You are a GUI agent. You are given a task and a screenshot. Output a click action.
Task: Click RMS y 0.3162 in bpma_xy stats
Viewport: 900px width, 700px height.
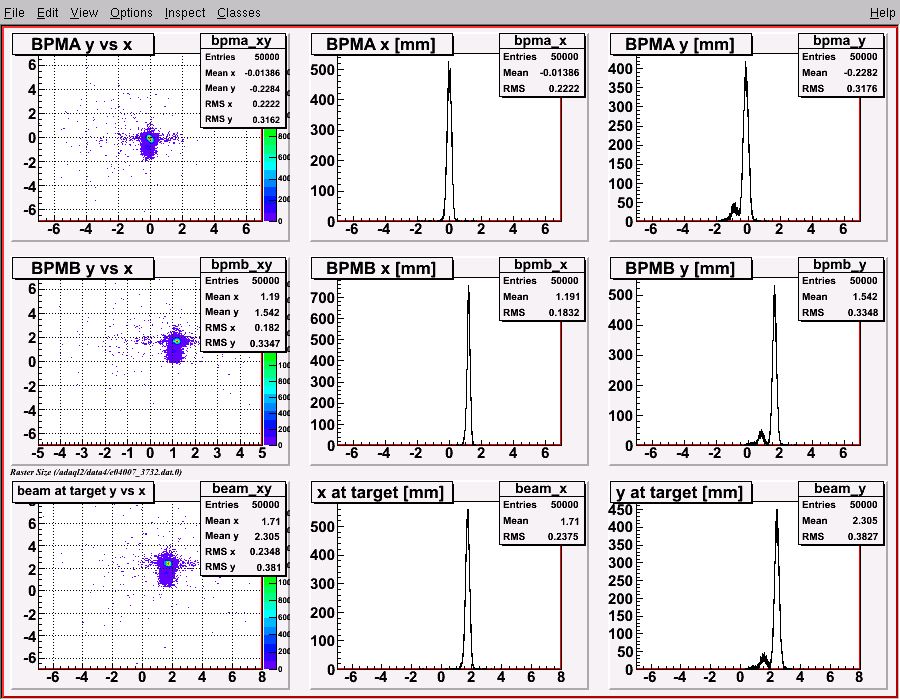click(x=242, y=119)
